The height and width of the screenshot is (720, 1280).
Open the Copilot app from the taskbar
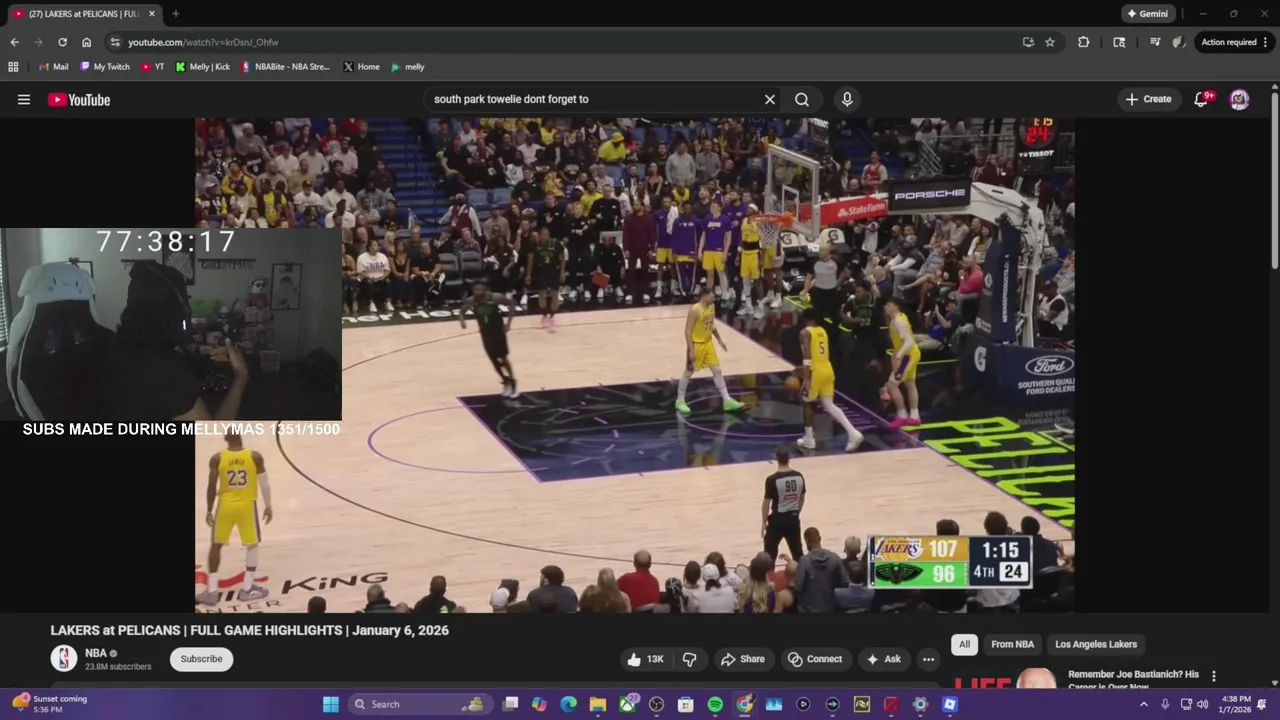coord(540,704)
